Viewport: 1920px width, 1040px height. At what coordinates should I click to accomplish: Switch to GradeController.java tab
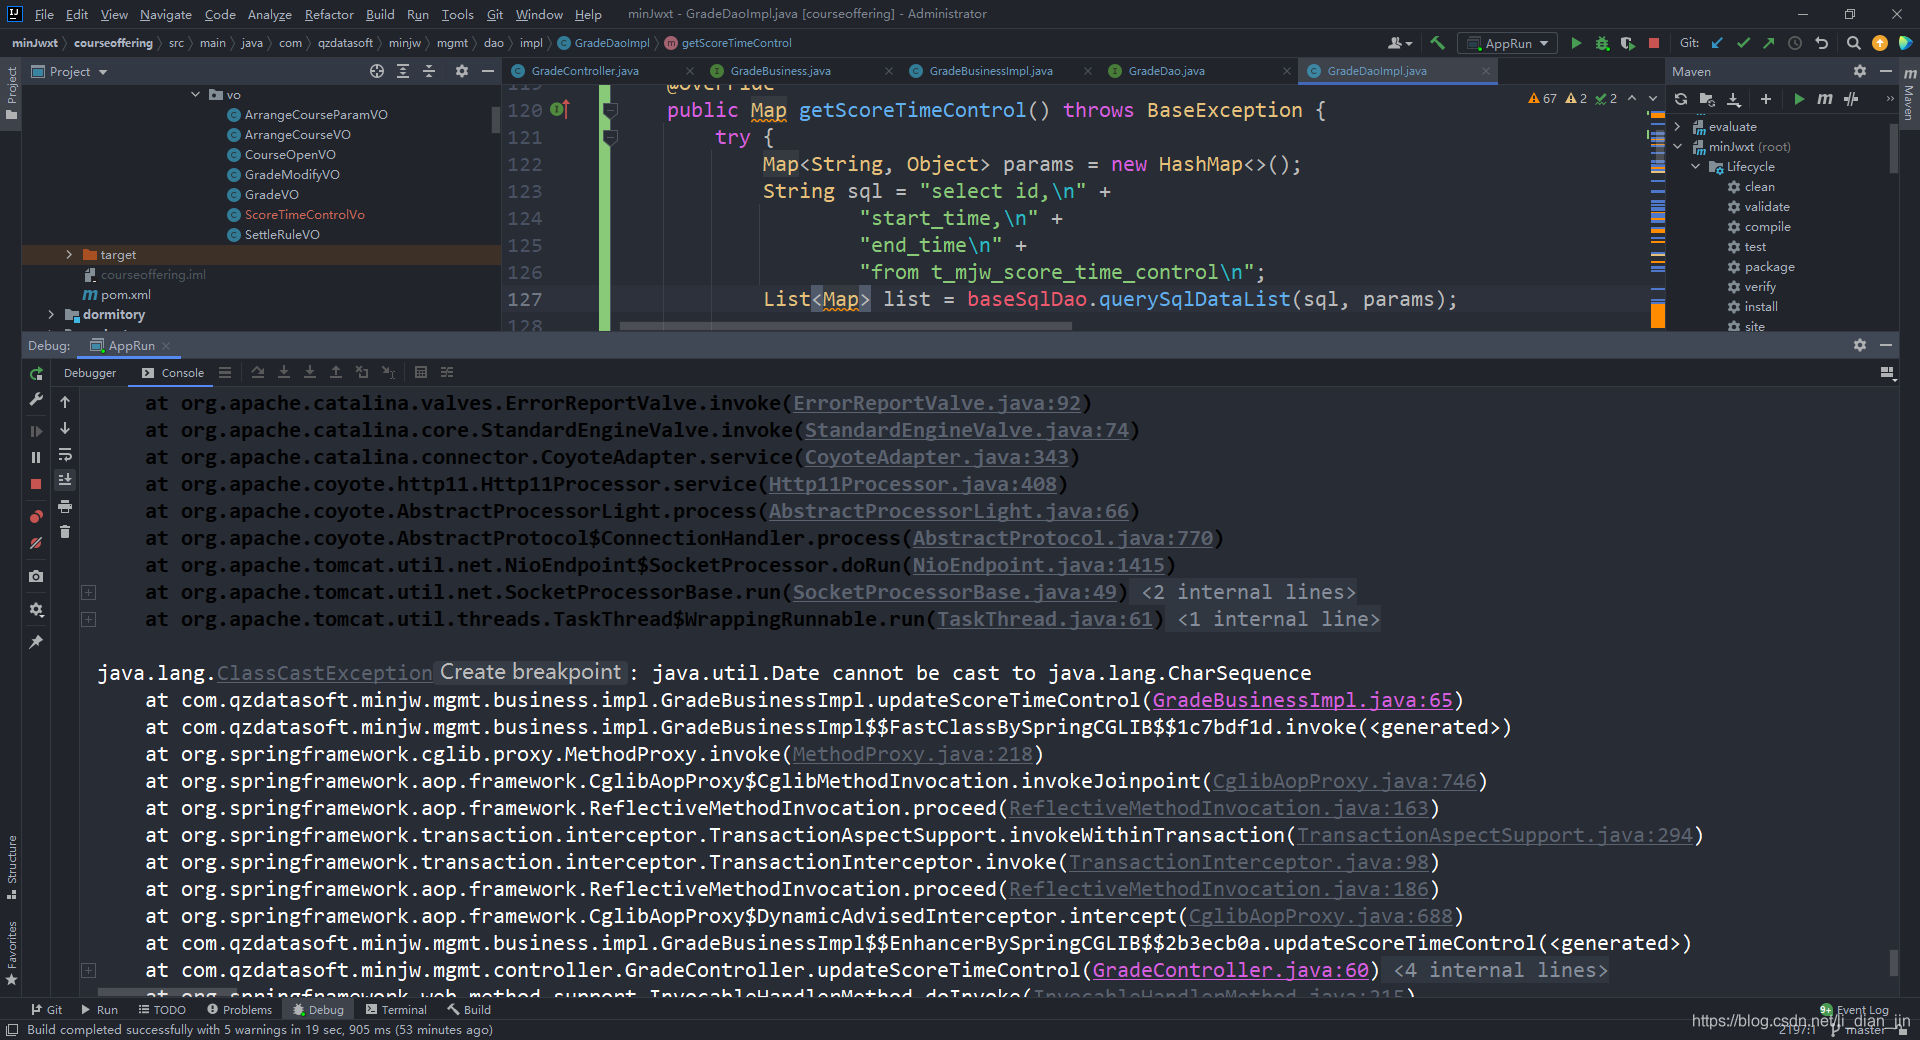pos(585,71)
